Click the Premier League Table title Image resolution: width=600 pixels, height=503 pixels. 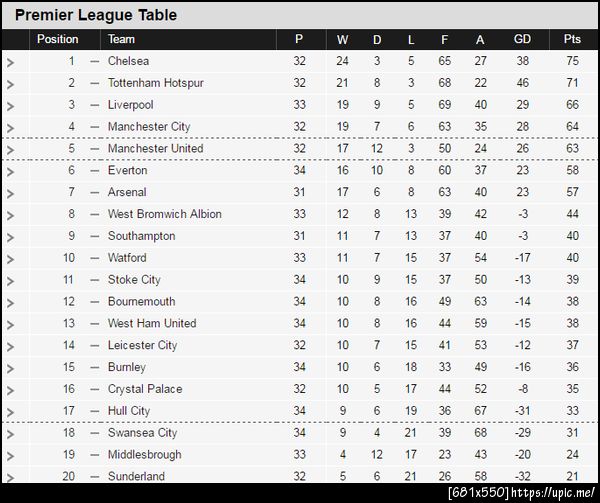96,15
